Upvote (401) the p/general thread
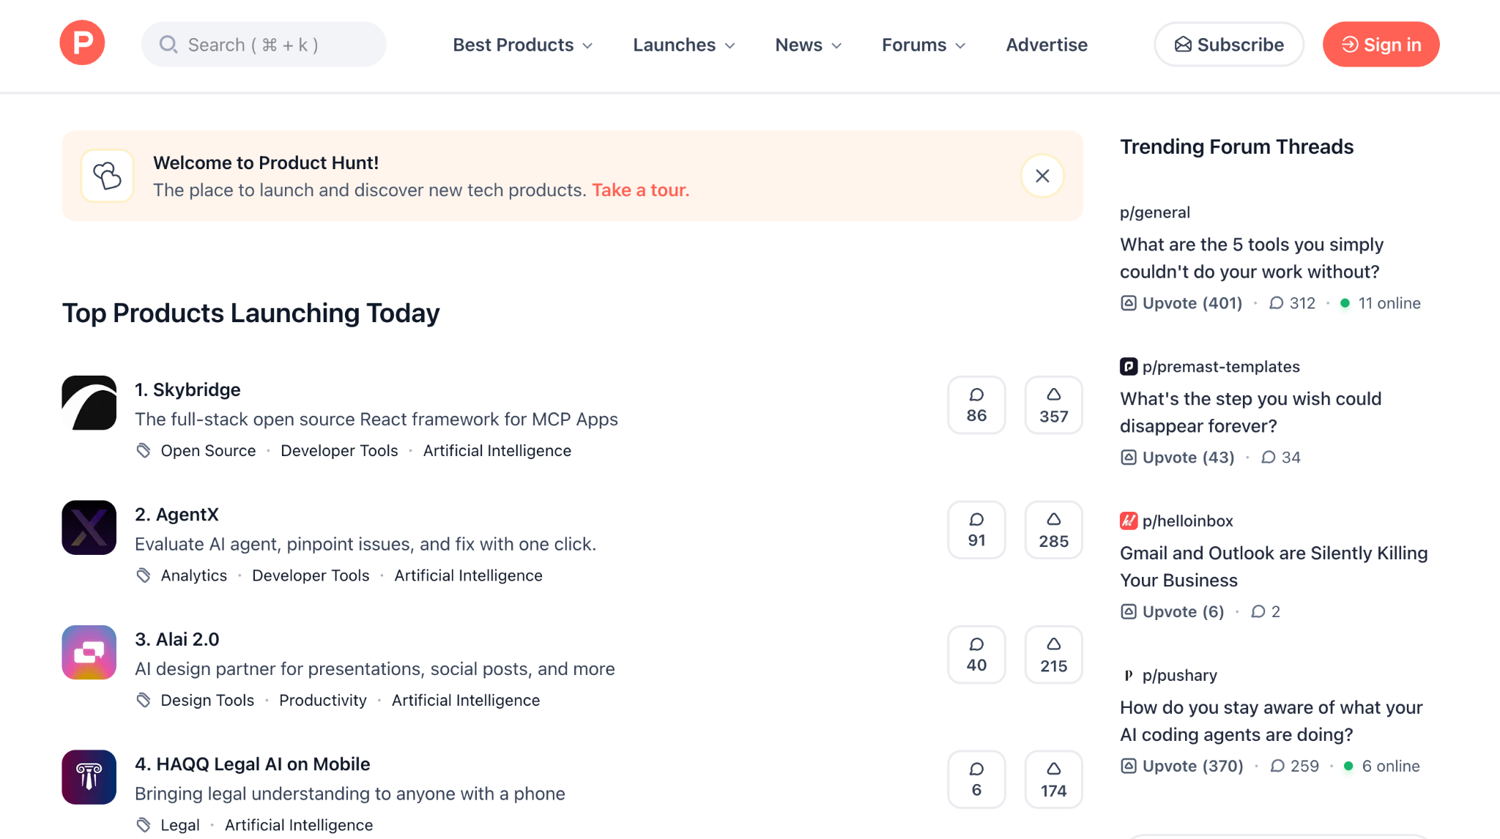Screen dimensions: 1500x839 point(1181,303)
